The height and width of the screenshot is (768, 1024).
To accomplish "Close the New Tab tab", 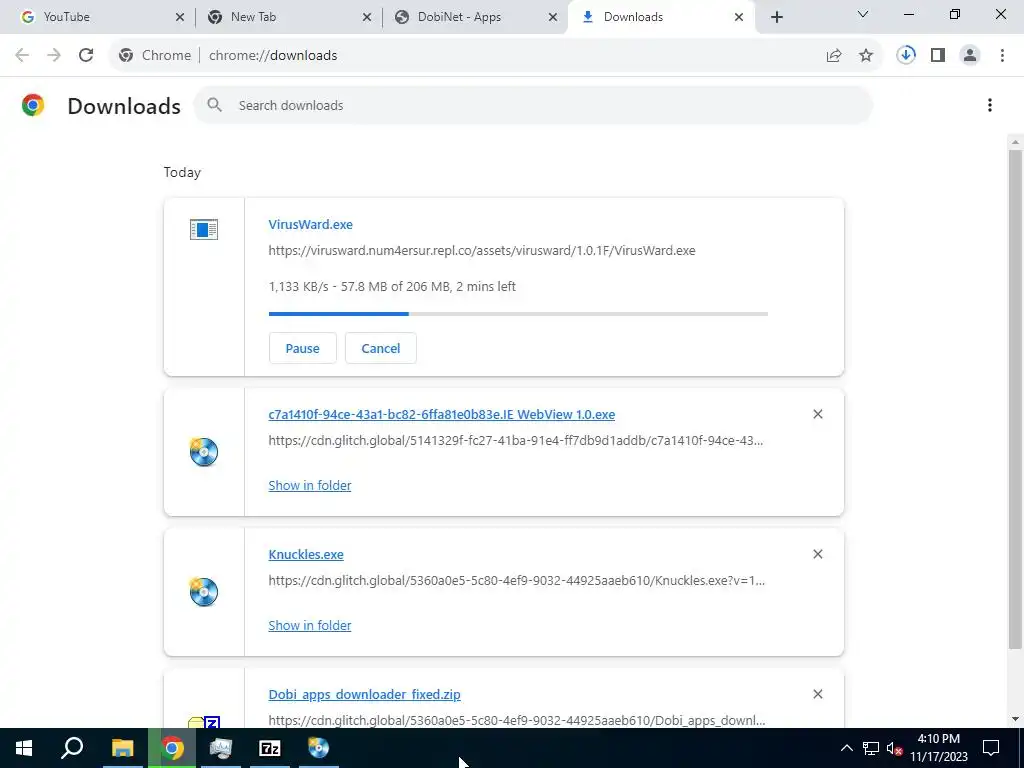I will (367, 17).
